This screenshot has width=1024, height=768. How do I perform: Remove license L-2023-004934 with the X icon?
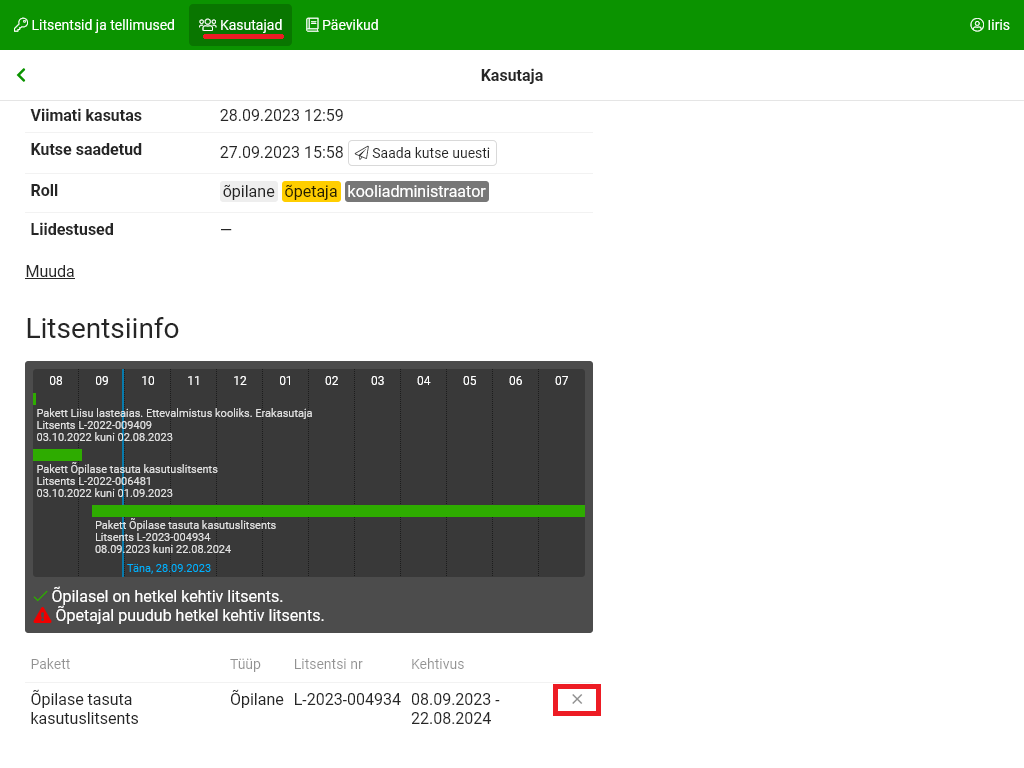click(577, 700)
